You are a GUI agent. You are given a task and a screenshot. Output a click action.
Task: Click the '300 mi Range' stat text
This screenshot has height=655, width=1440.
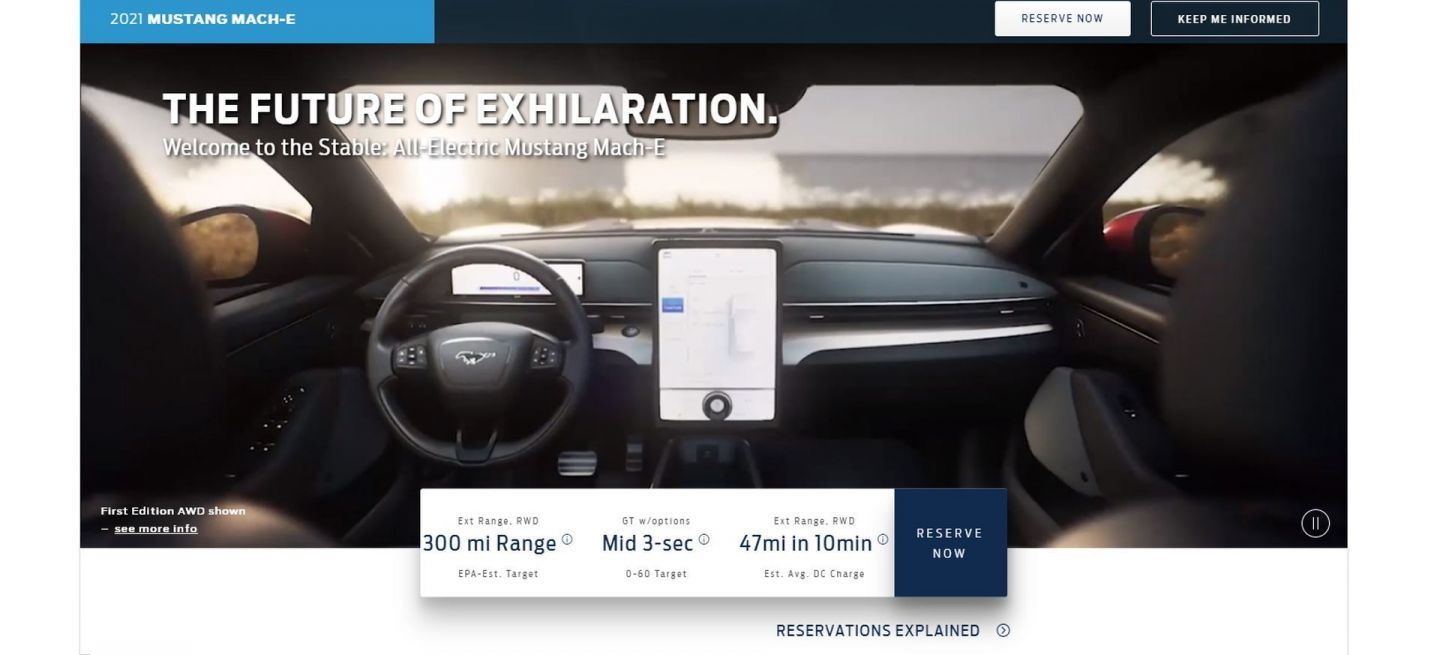[489, 544]
